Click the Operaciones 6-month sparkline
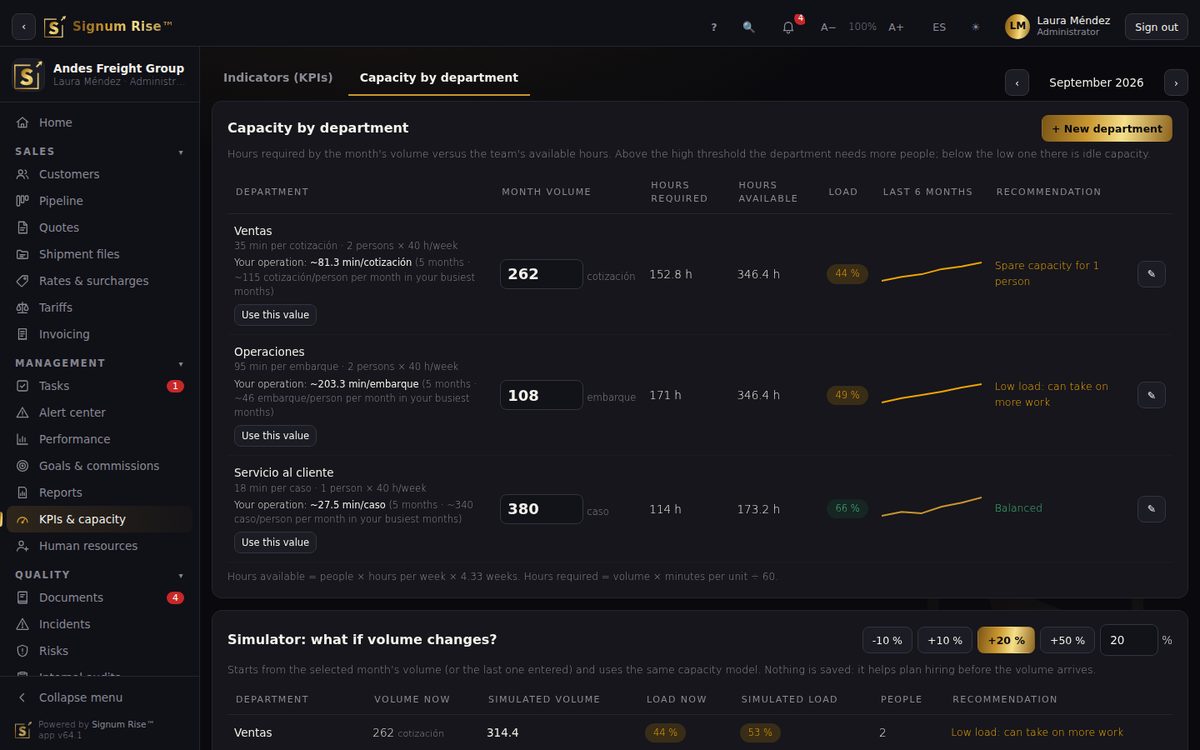This screenshot has height=750, width=1200. pyautogui.click(x=931, y=393)
